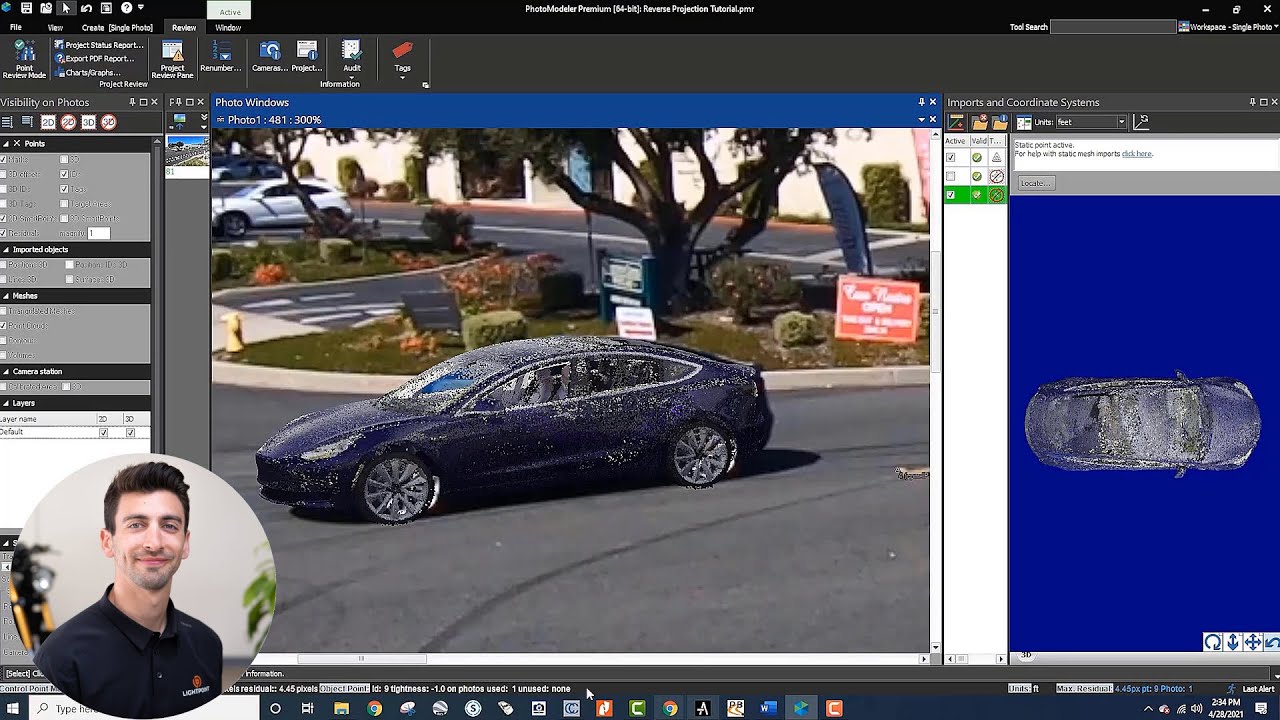Click the show-3D visibility icon
Screen dimensions: 1280x720
click(x=88, y=122)
